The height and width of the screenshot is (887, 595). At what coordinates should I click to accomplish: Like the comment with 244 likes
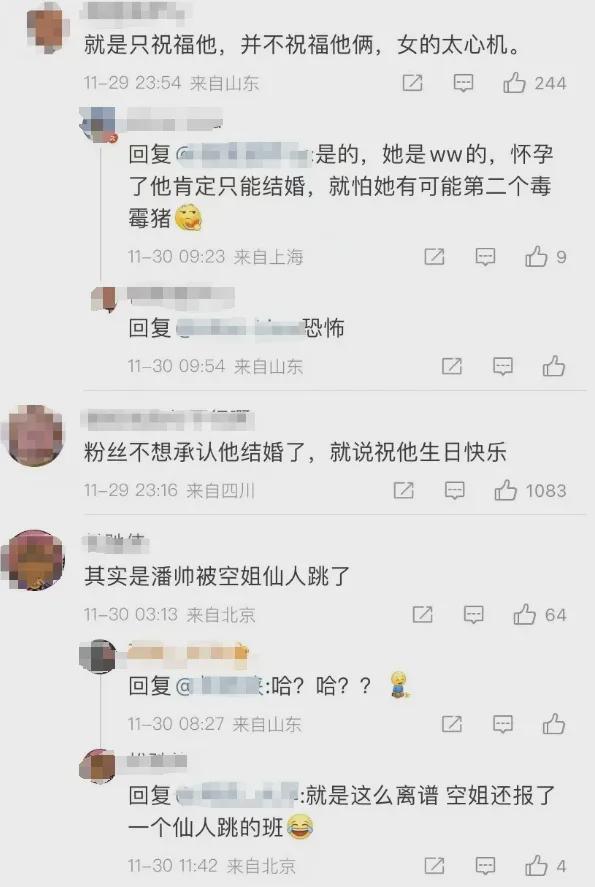click(x=514, y=83)
